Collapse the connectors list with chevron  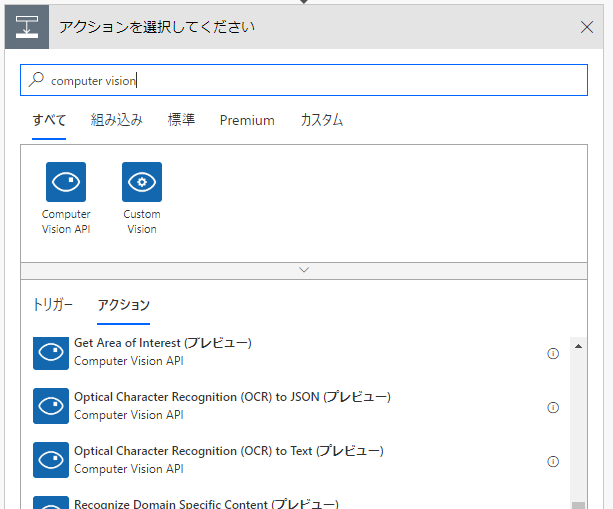[x=304, y=270]
